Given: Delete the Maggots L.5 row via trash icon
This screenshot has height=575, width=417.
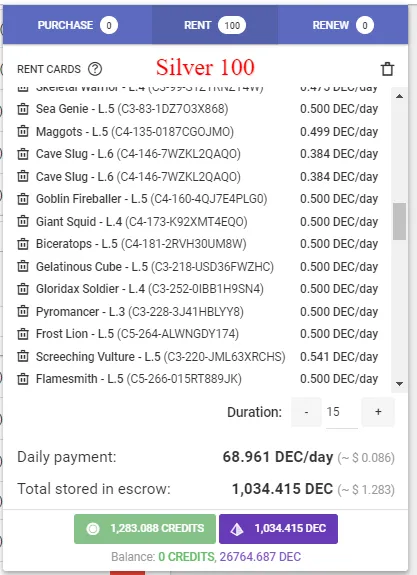Looking at the screenshot, I should pos(23,131).
